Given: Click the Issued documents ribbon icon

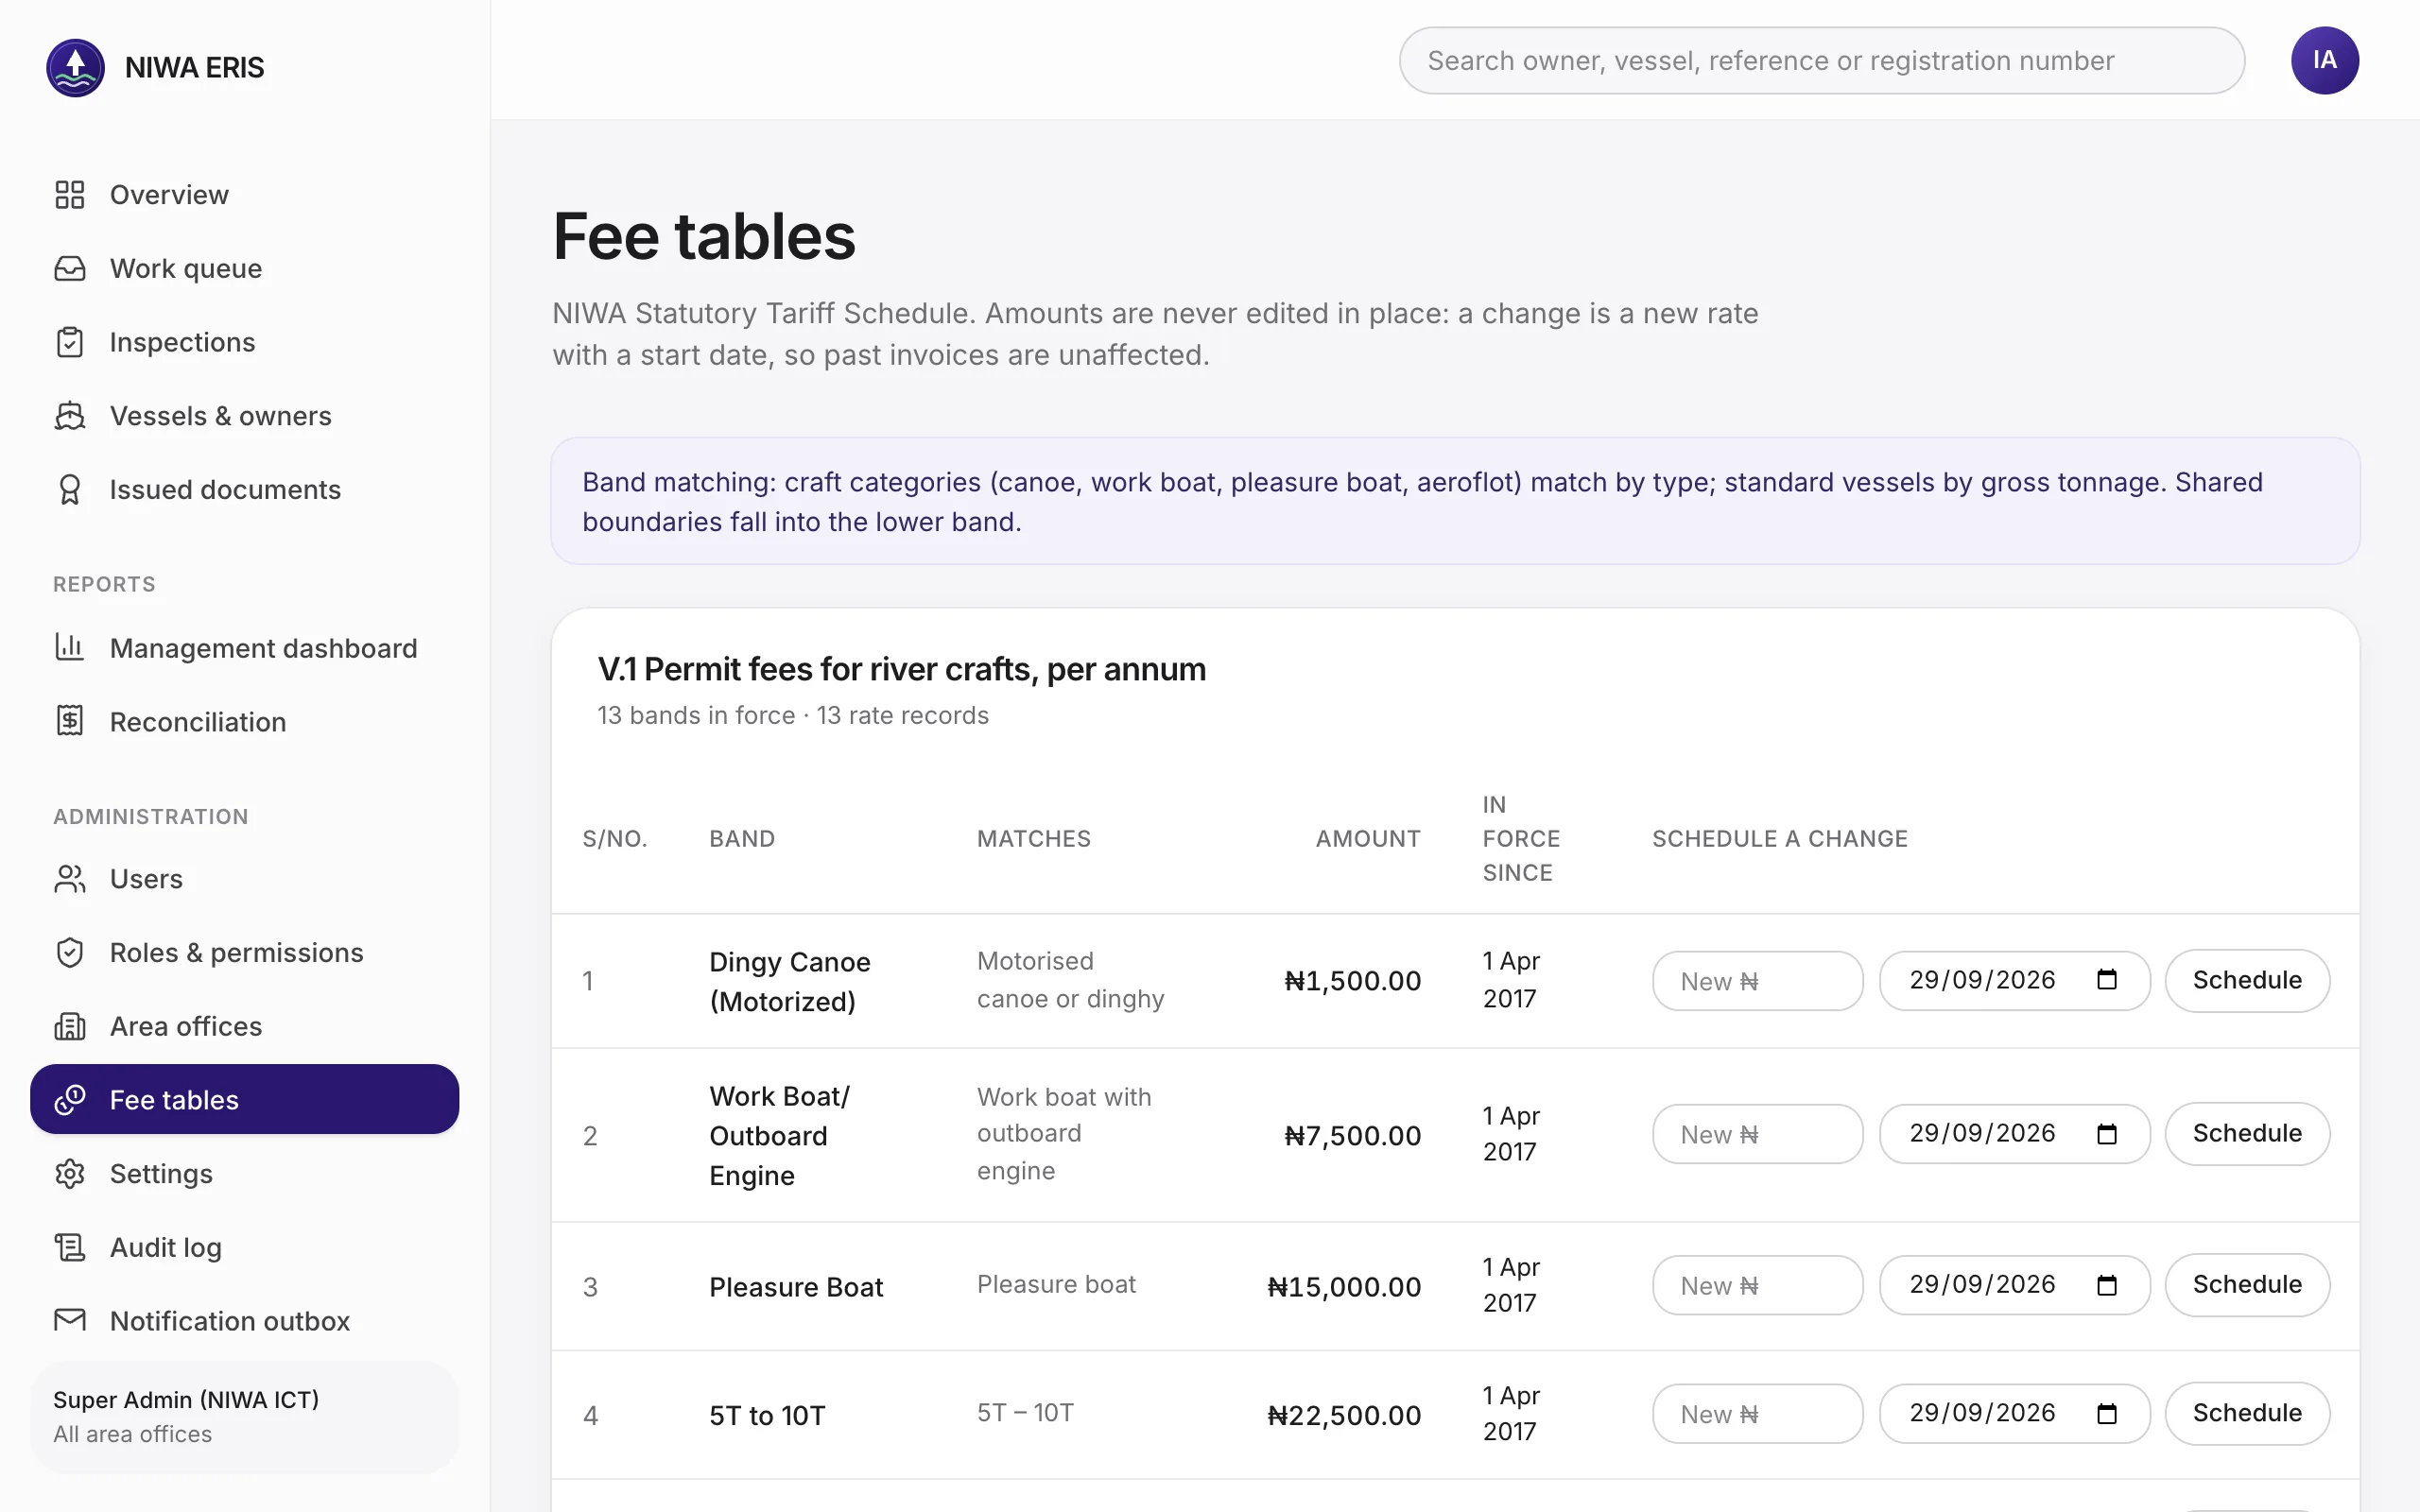Looking at the screenshot, I should tap(70, 490).
